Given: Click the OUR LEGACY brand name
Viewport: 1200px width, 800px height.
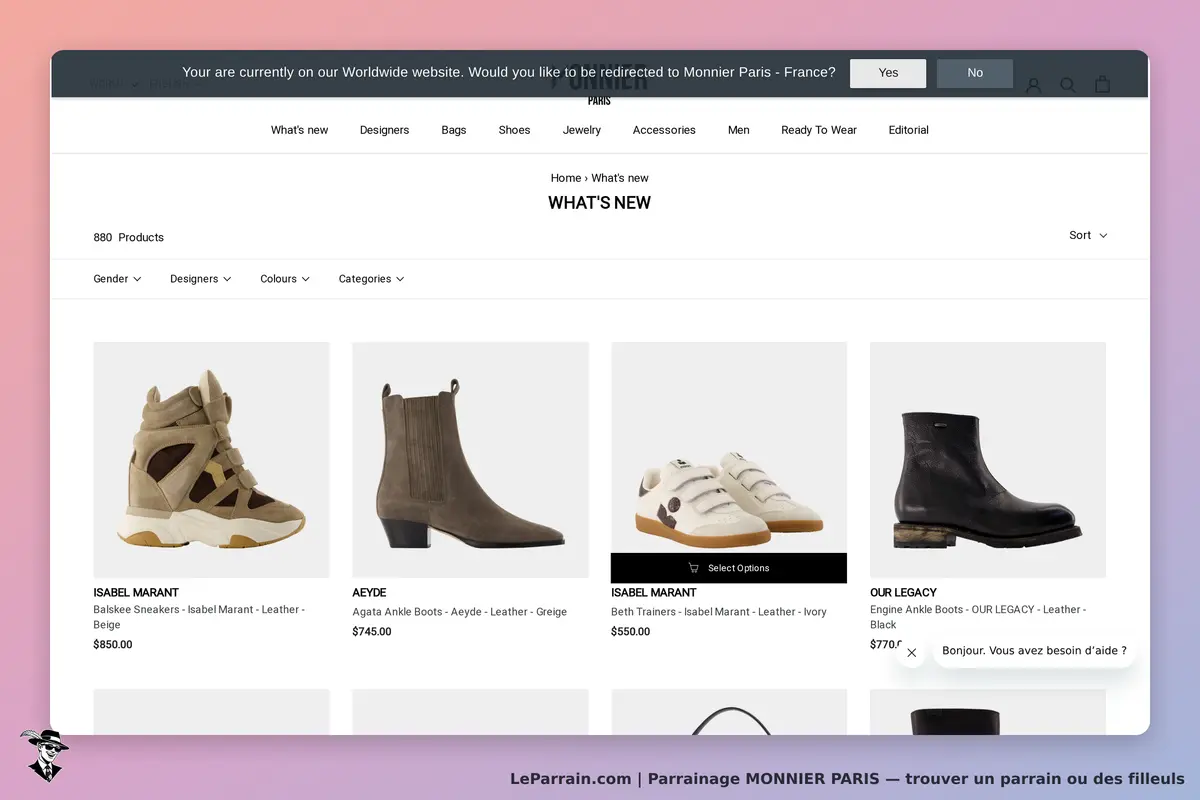Looking at the screenshot, I should click(903, 593).
